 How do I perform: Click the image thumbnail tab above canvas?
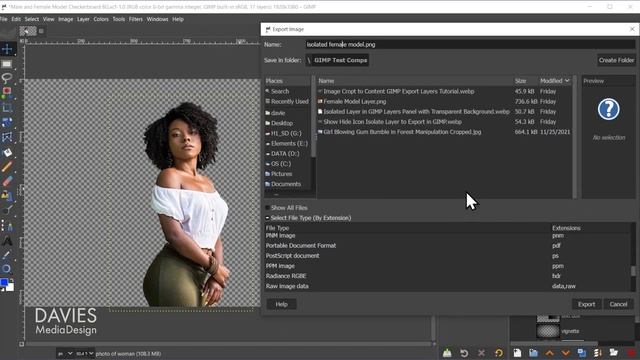click(x=28, y=31)
